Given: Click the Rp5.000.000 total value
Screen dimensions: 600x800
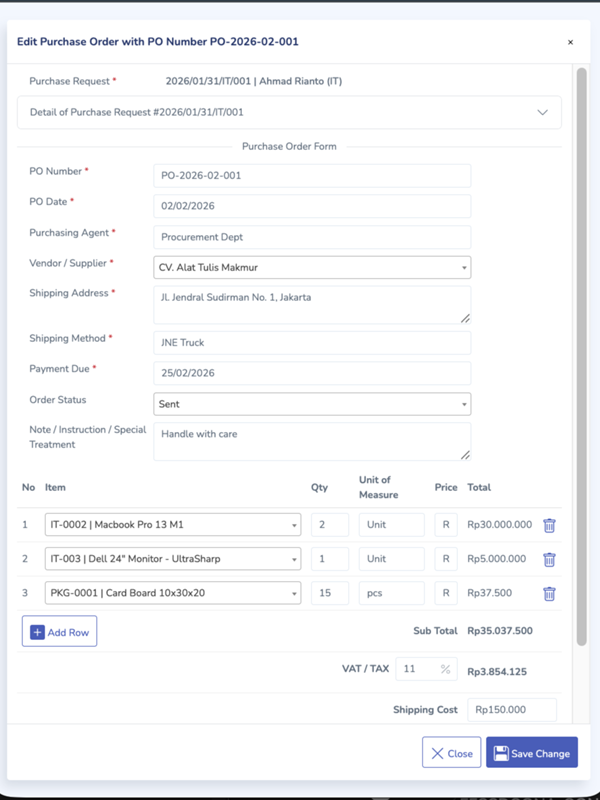Looking at the screenshot, I should coord(496,559).
